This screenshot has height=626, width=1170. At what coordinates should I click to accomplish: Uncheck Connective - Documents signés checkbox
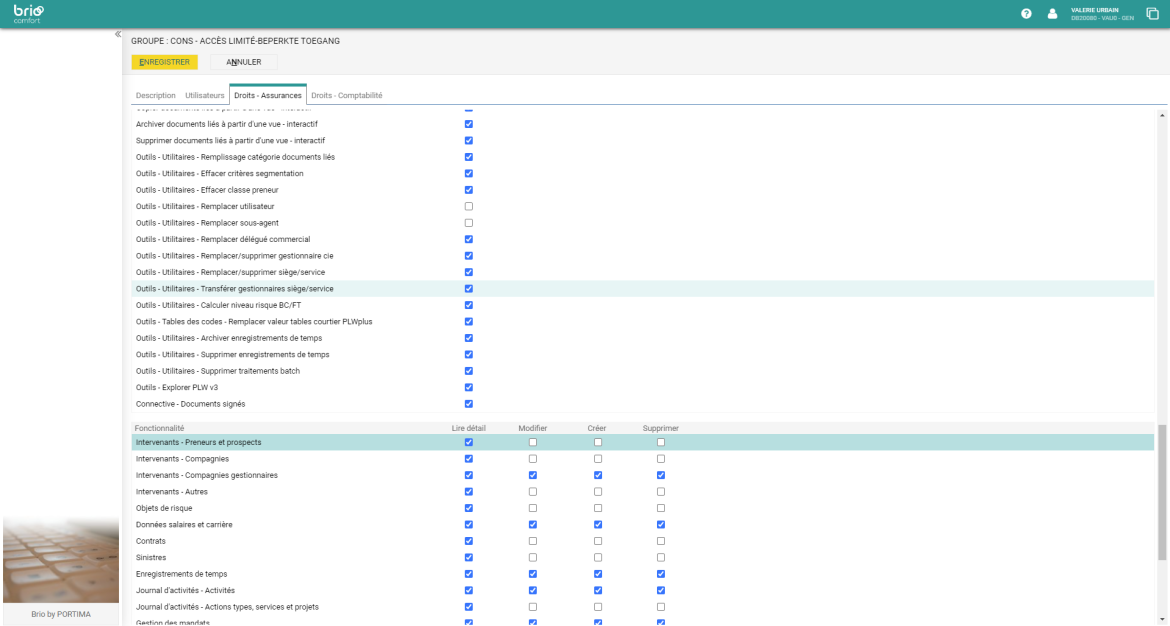tap(469, 404)
